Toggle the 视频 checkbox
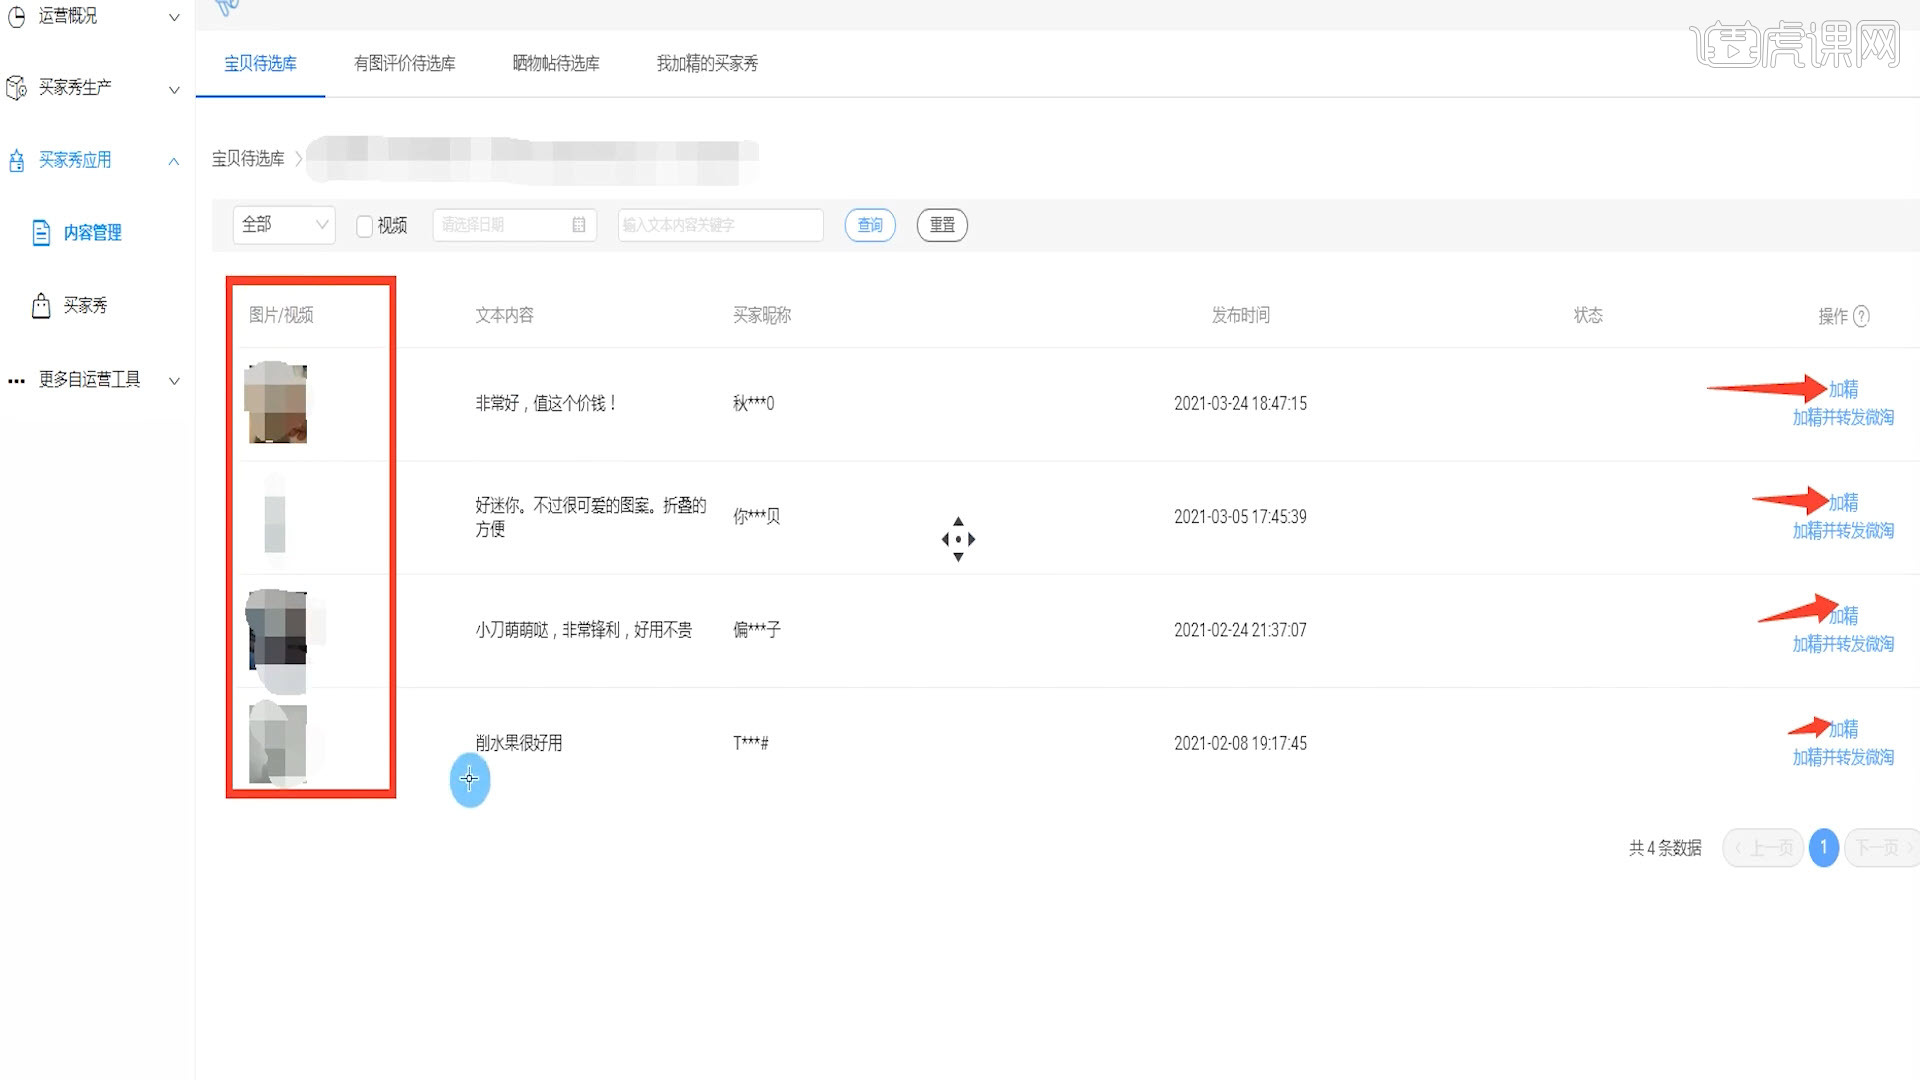The width and height of the screenshot is (1920, 1080). pos(365,226)
